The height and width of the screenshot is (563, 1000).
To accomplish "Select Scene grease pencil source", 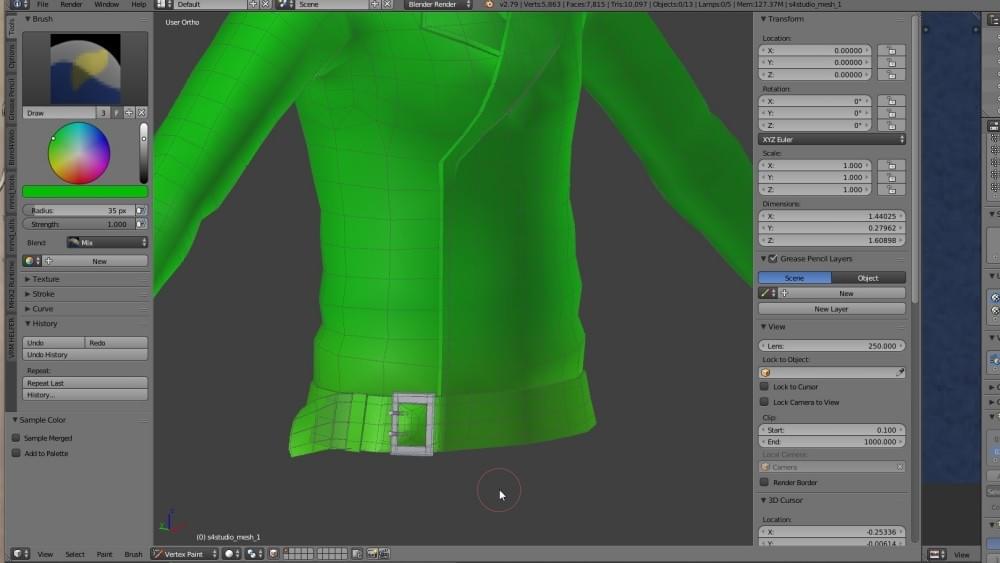I will point(795,278).
